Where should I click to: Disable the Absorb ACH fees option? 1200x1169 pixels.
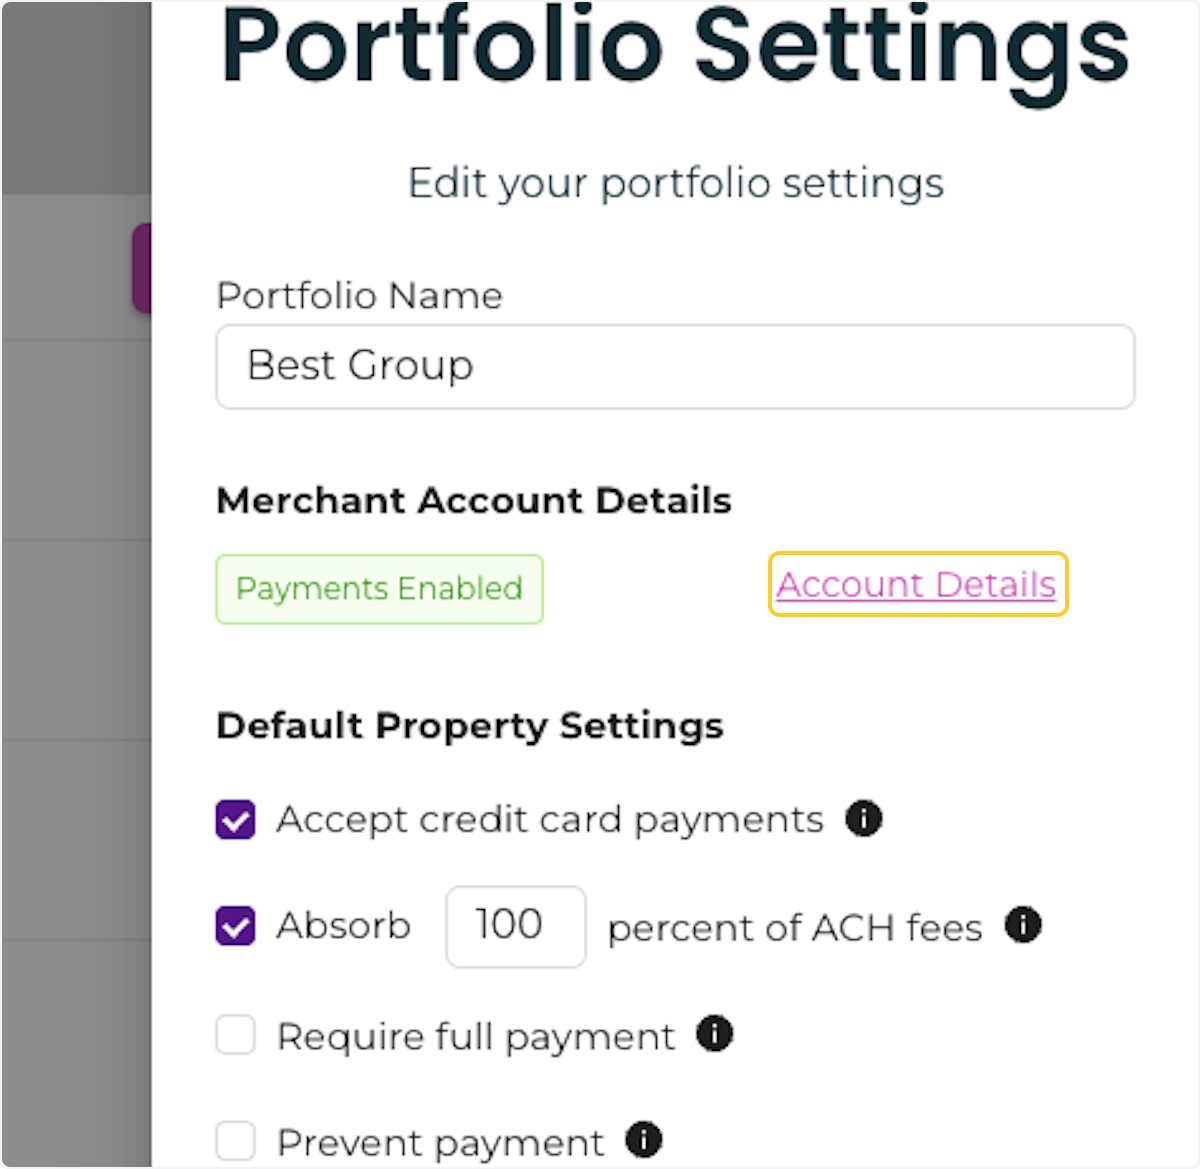pos(235,926)
